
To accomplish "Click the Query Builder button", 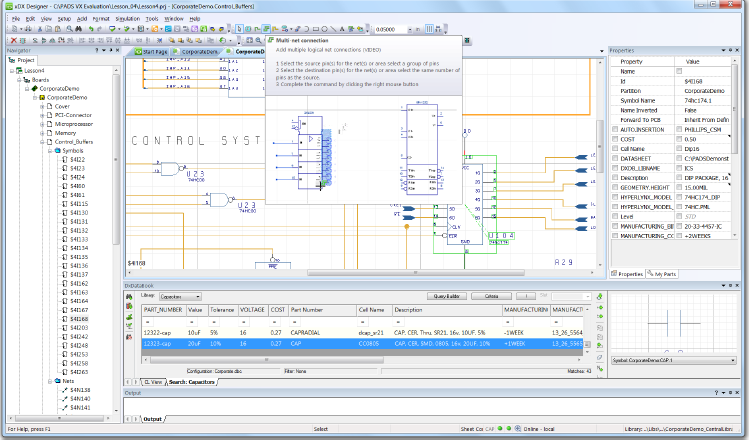I will point(446,297).
